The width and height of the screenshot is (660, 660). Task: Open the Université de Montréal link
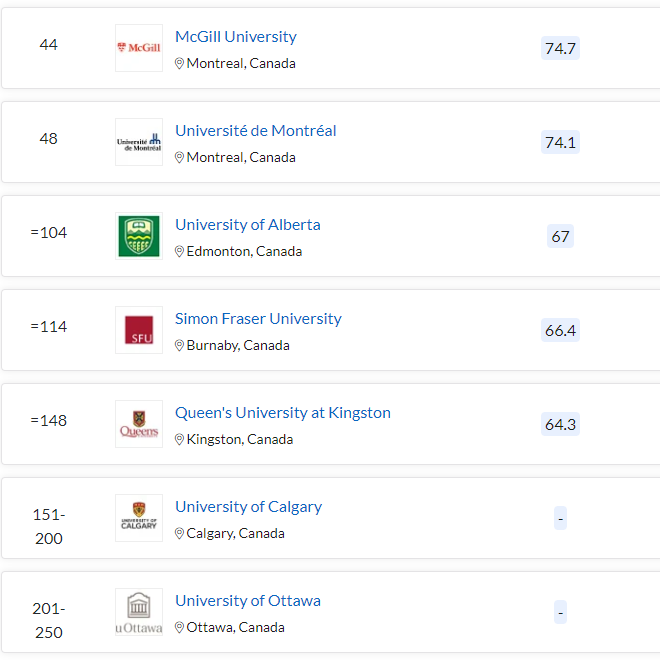click(x=255, y=130)
